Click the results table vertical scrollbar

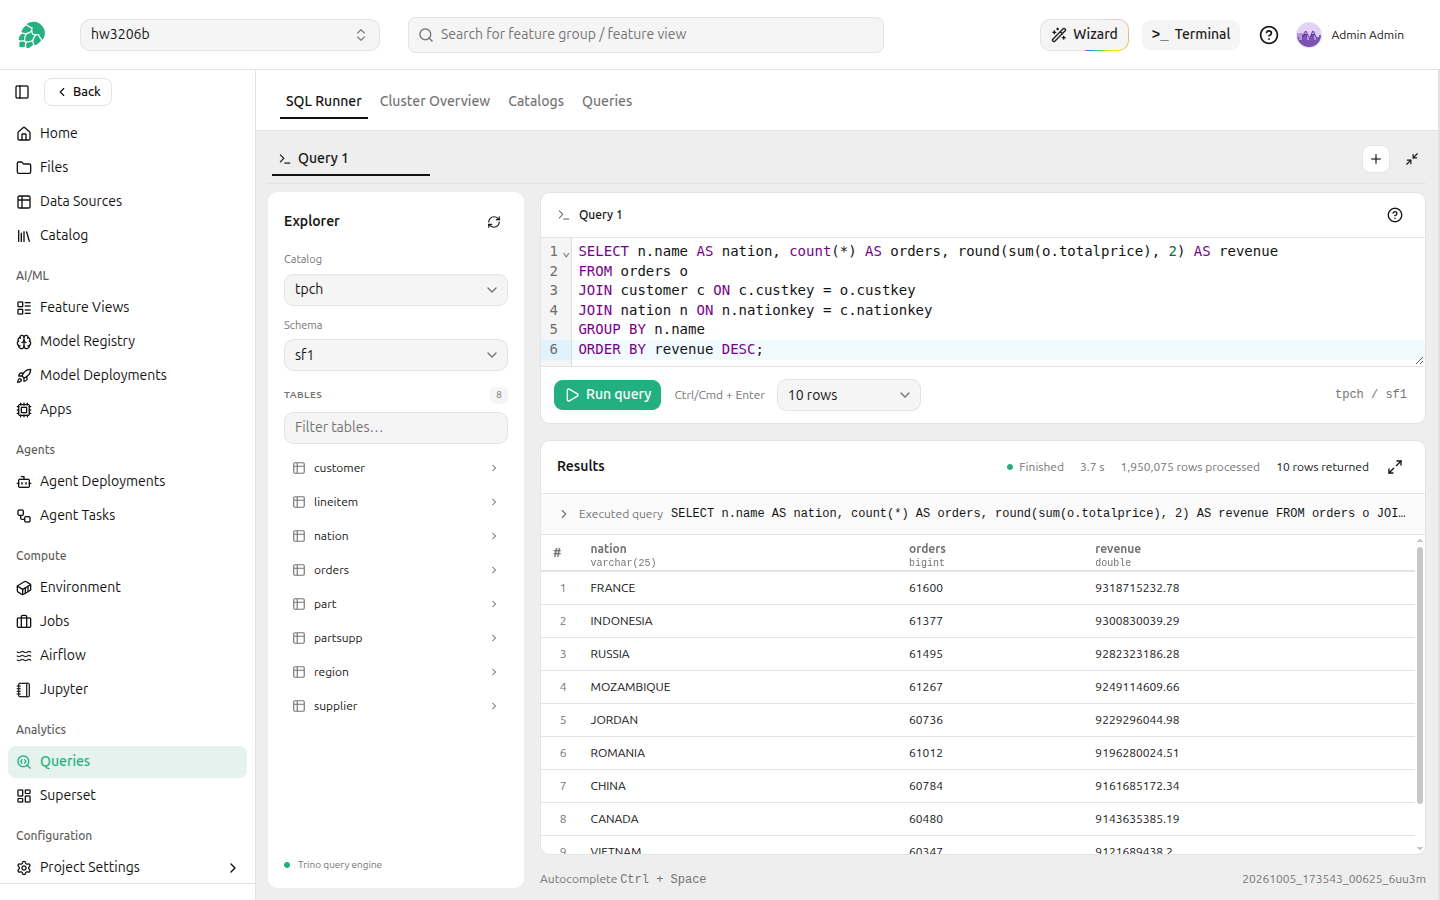pyautogui.click(x=1420, y=675)
